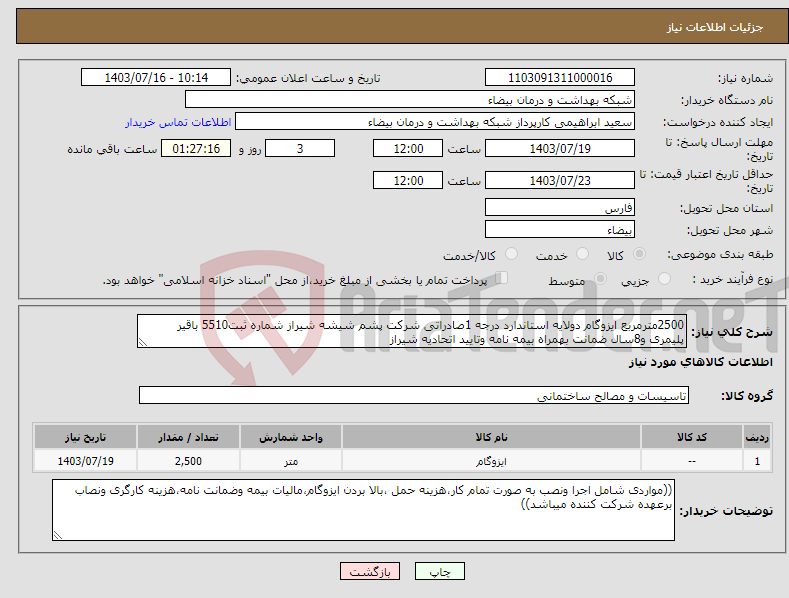Click the نام کالا column header
Screen dimensions: 789x598
491,437
